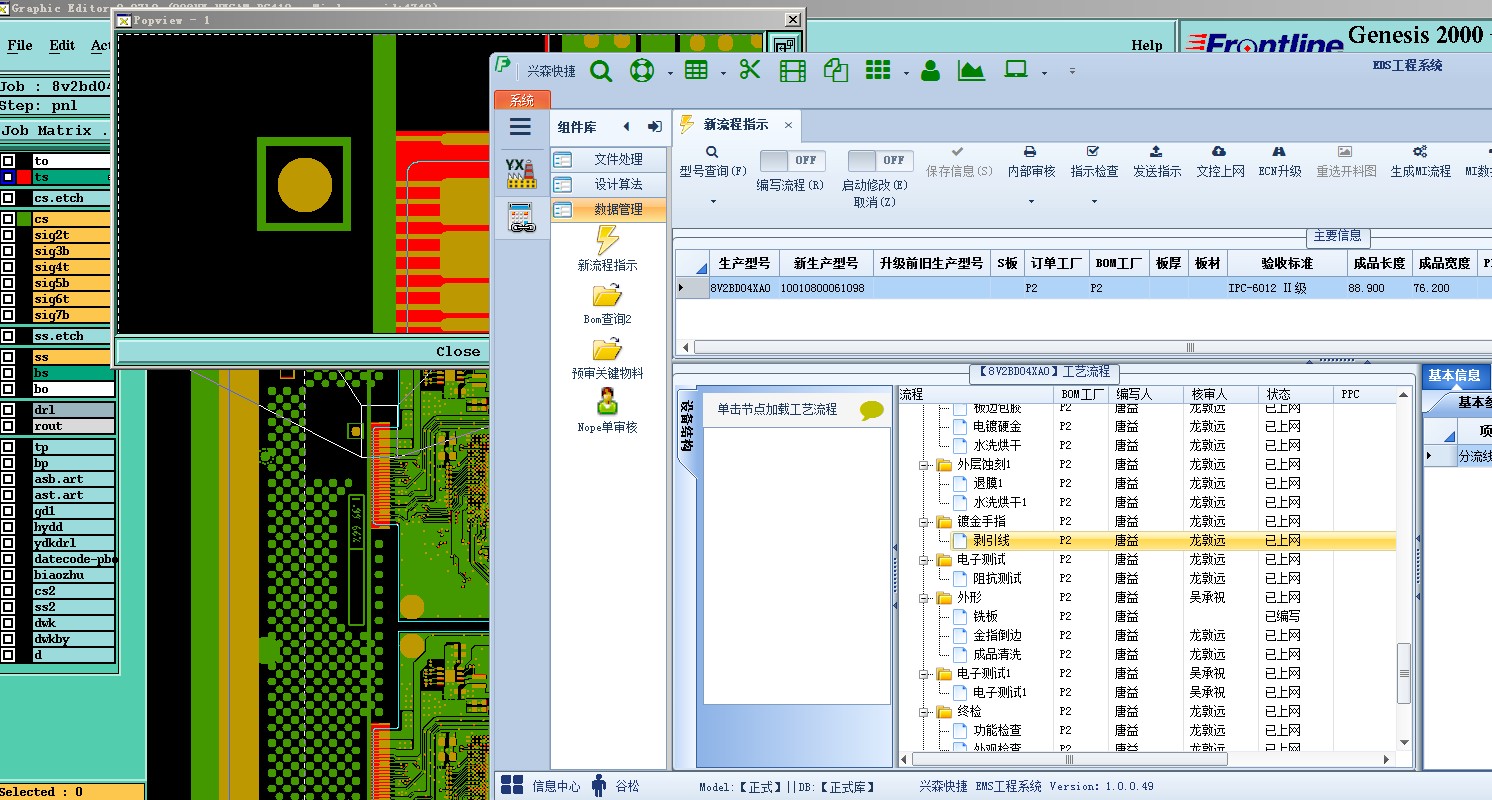The width and height of the screenshot is (1492, 800).
Task: Open the 型号查询(F) dropdown arrow
Action: (713, 202)
